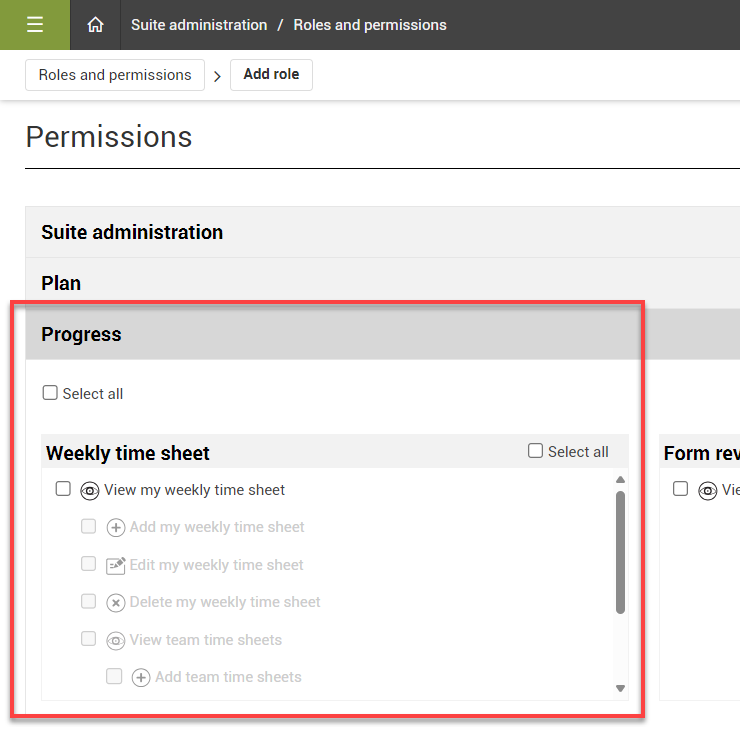Expand the Plan permissions section
This screenshot has width=740, height=732.
coord(61,283)
